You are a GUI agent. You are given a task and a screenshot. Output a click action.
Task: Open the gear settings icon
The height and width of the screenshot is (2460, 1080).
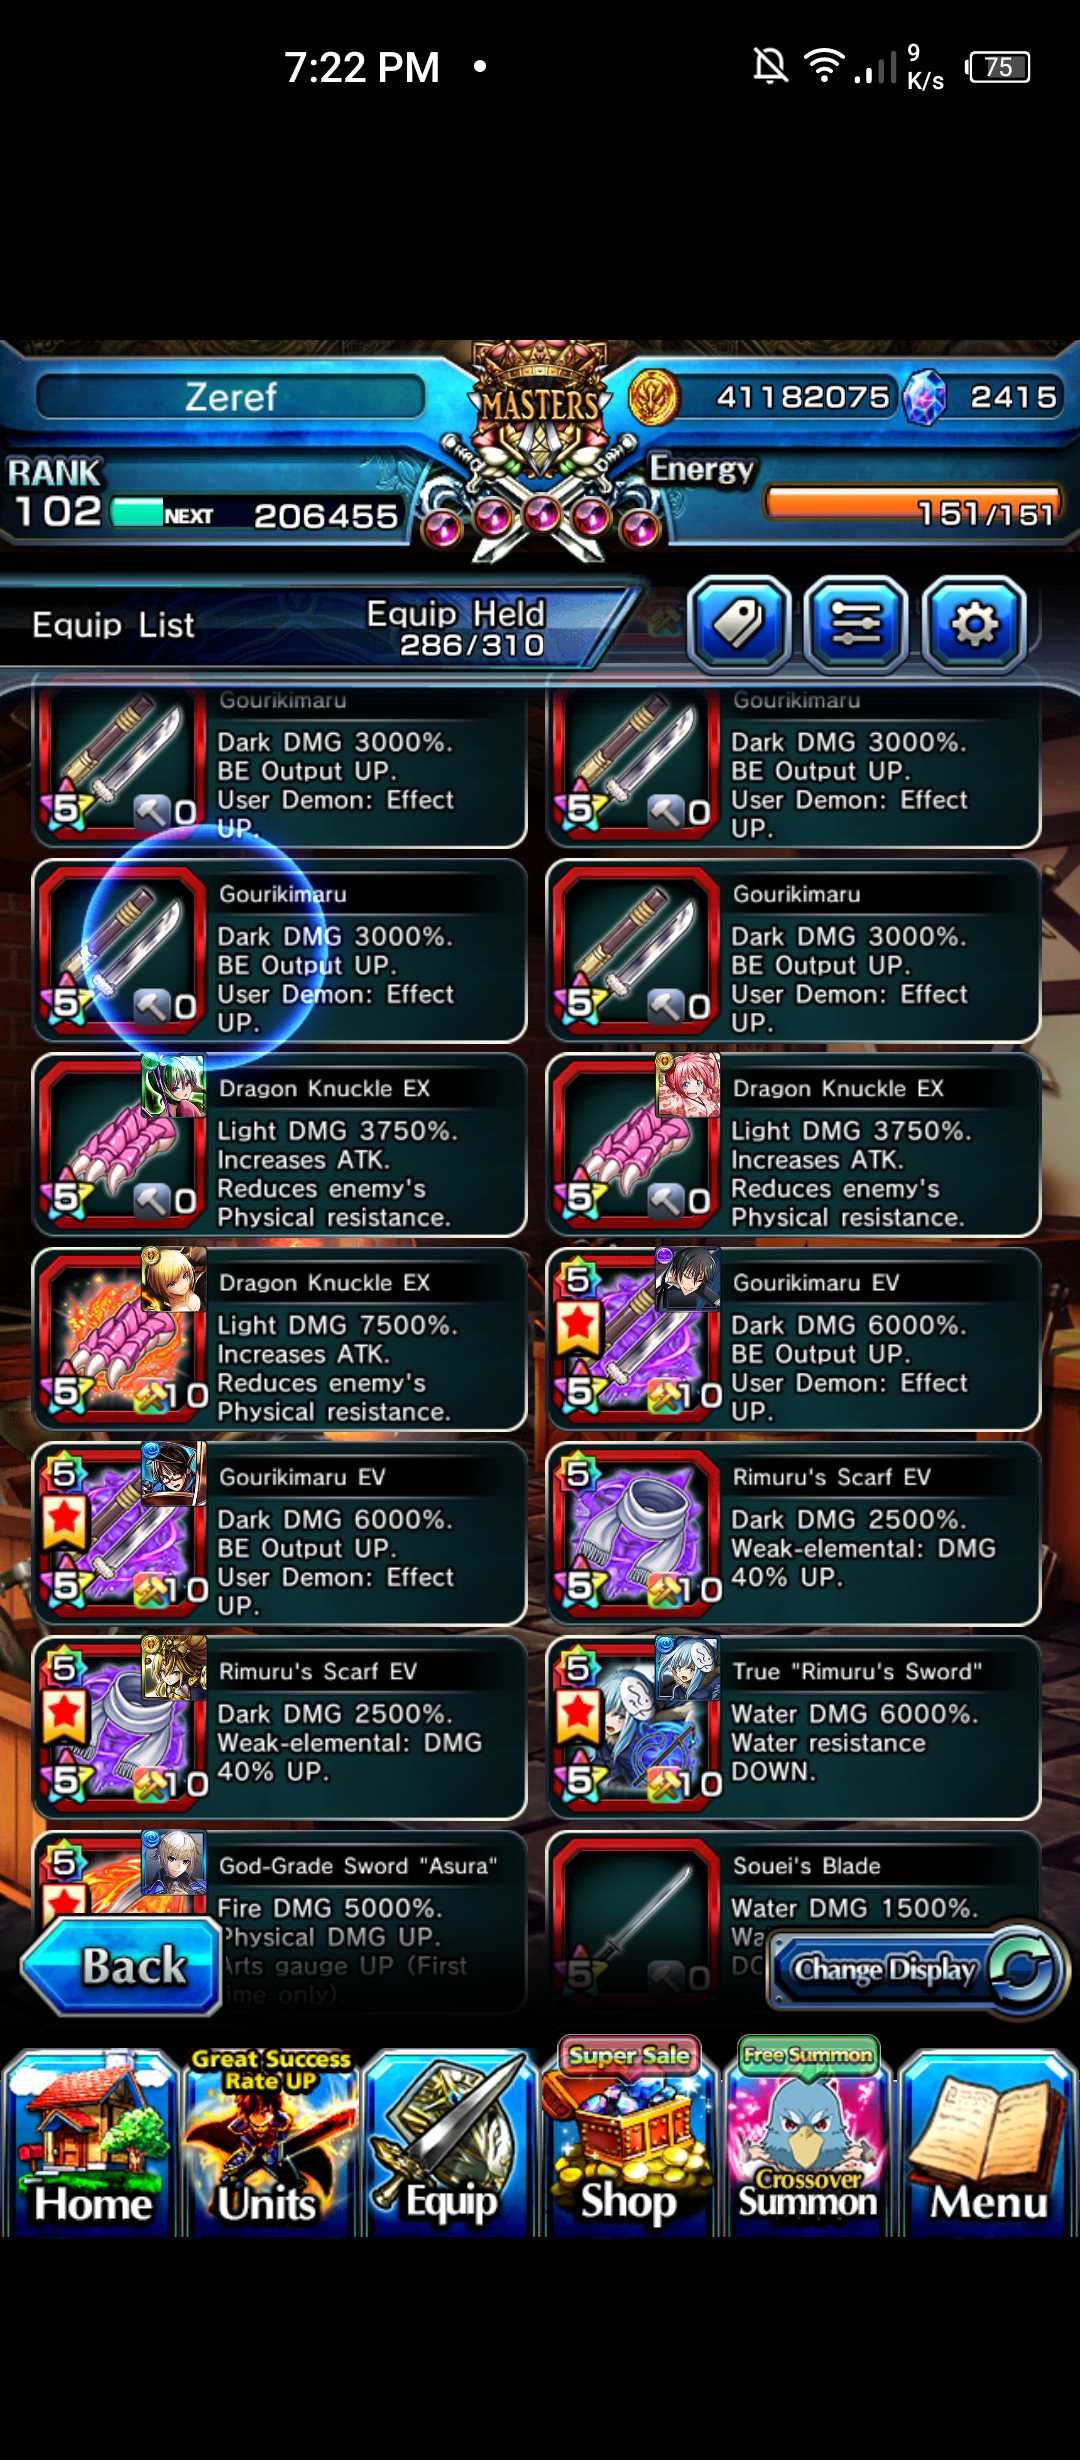click(974, 625)
